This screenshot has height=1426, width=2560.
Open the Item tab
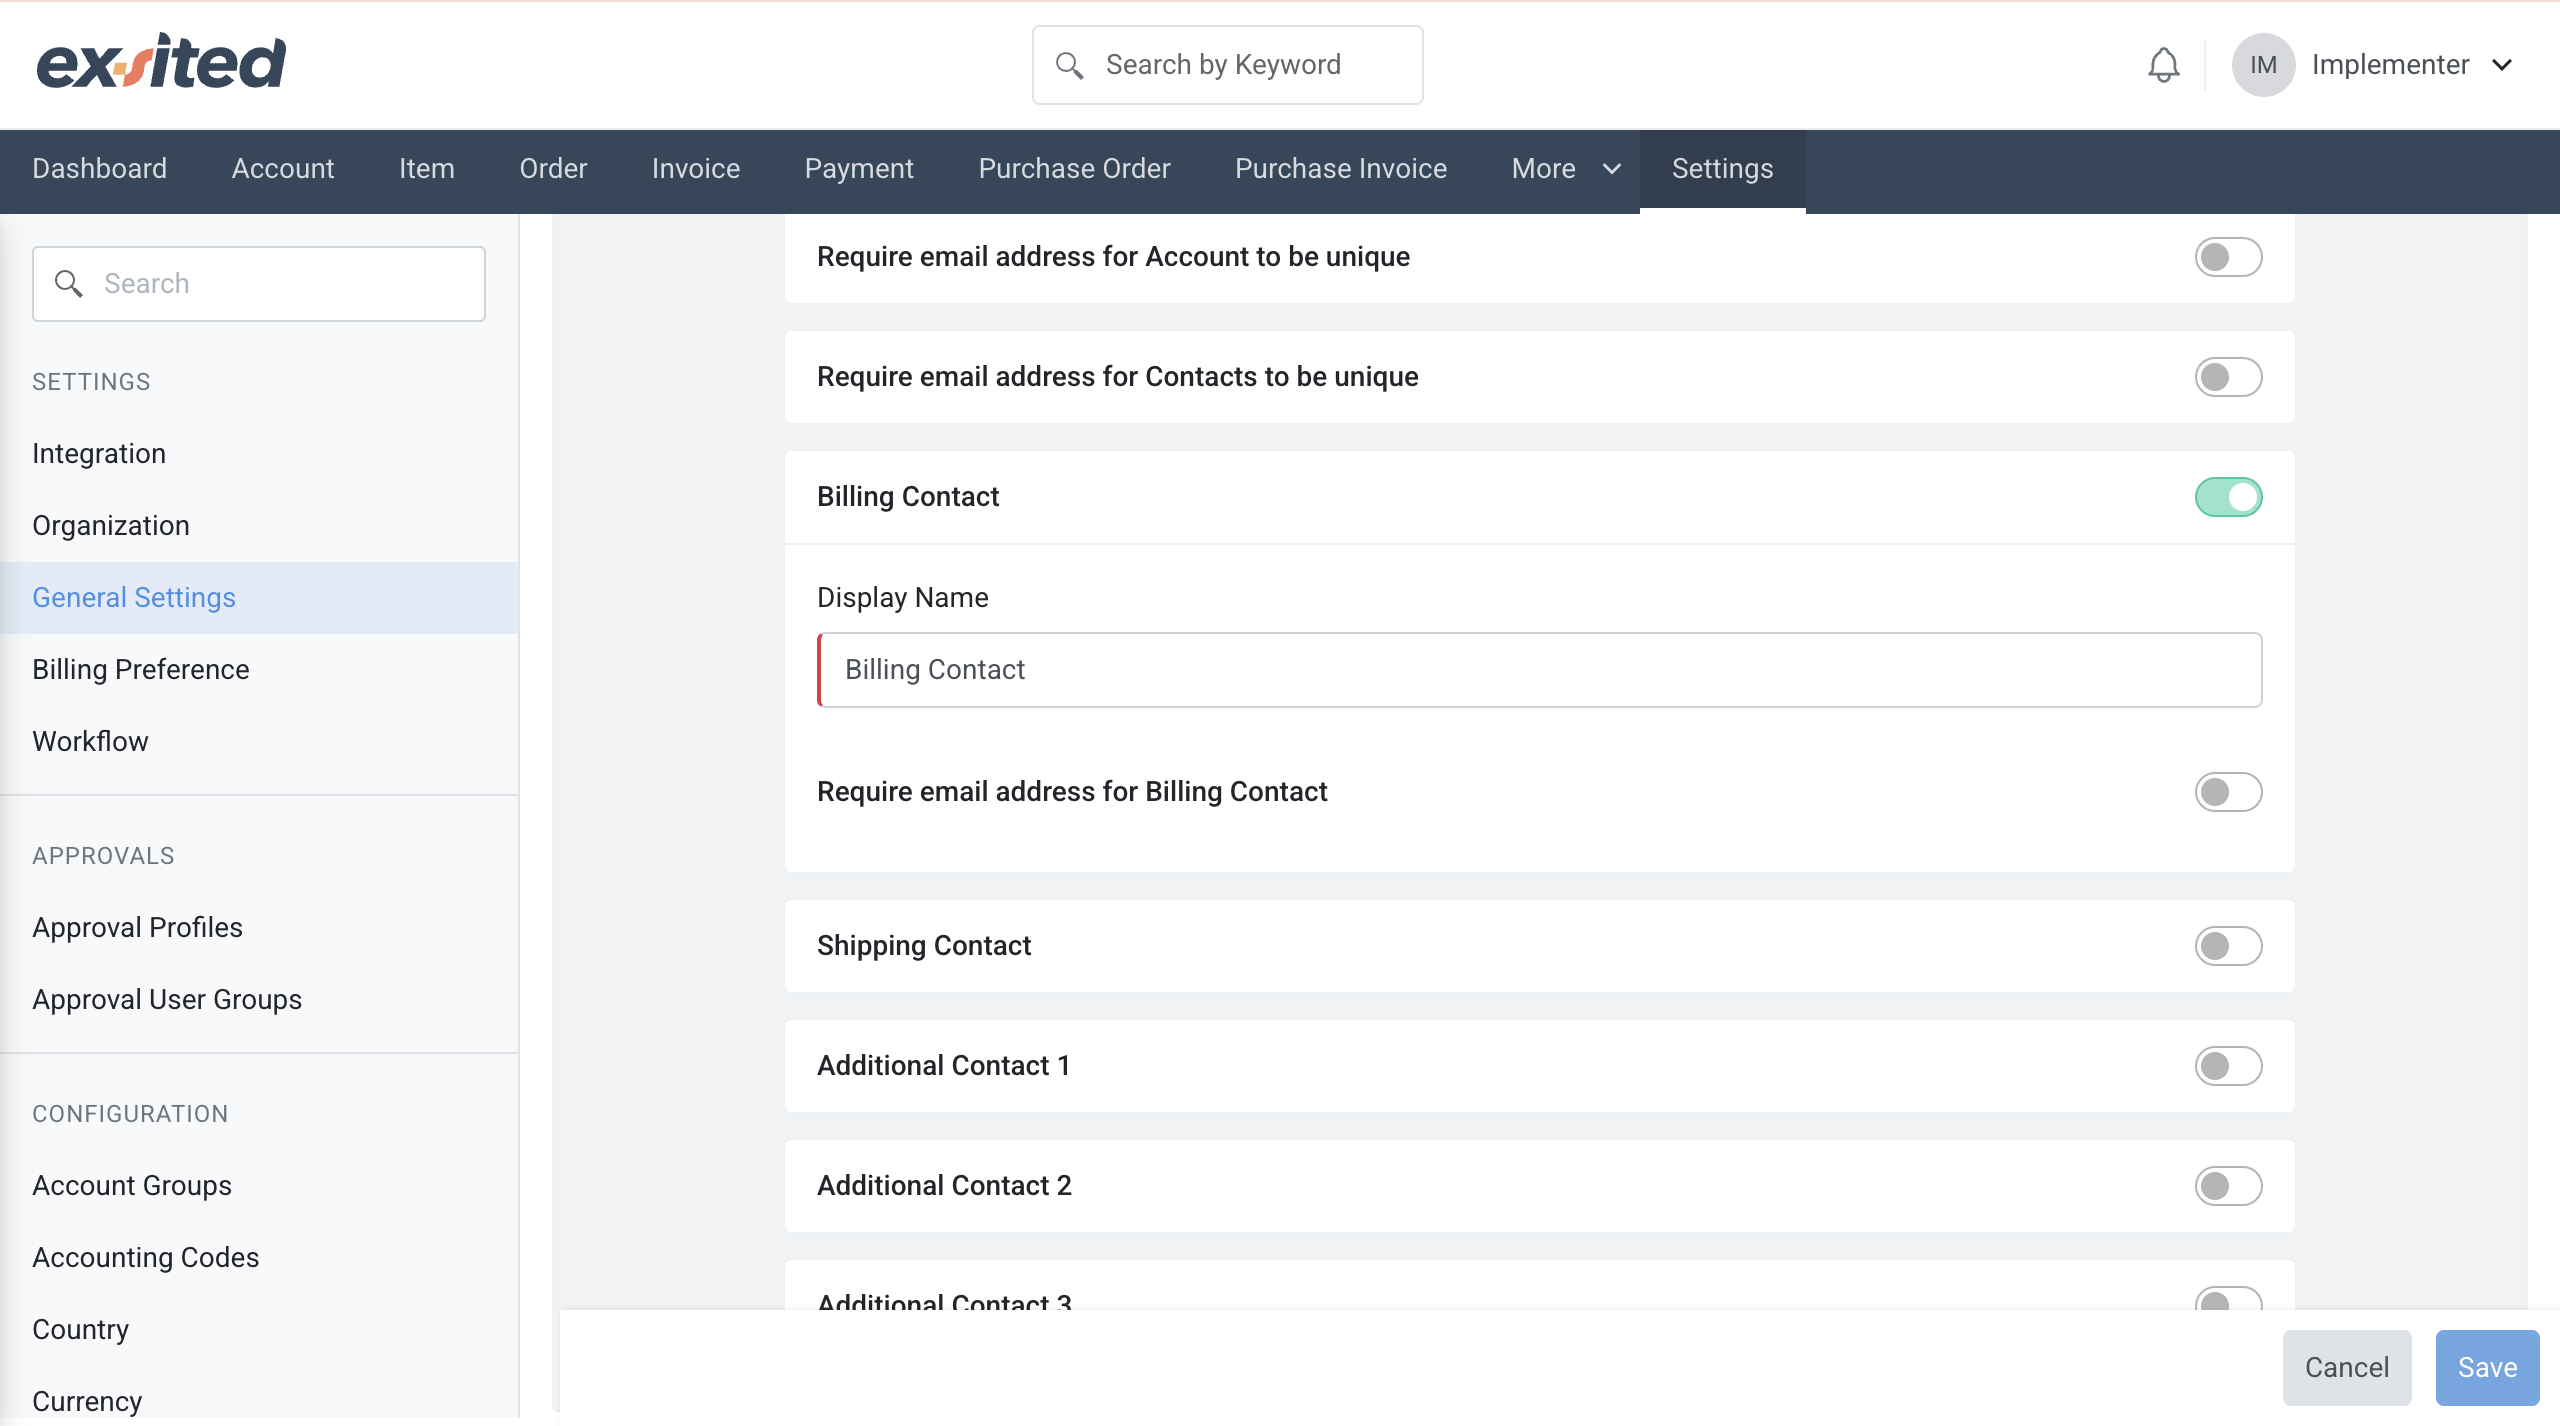click(427, 169)
